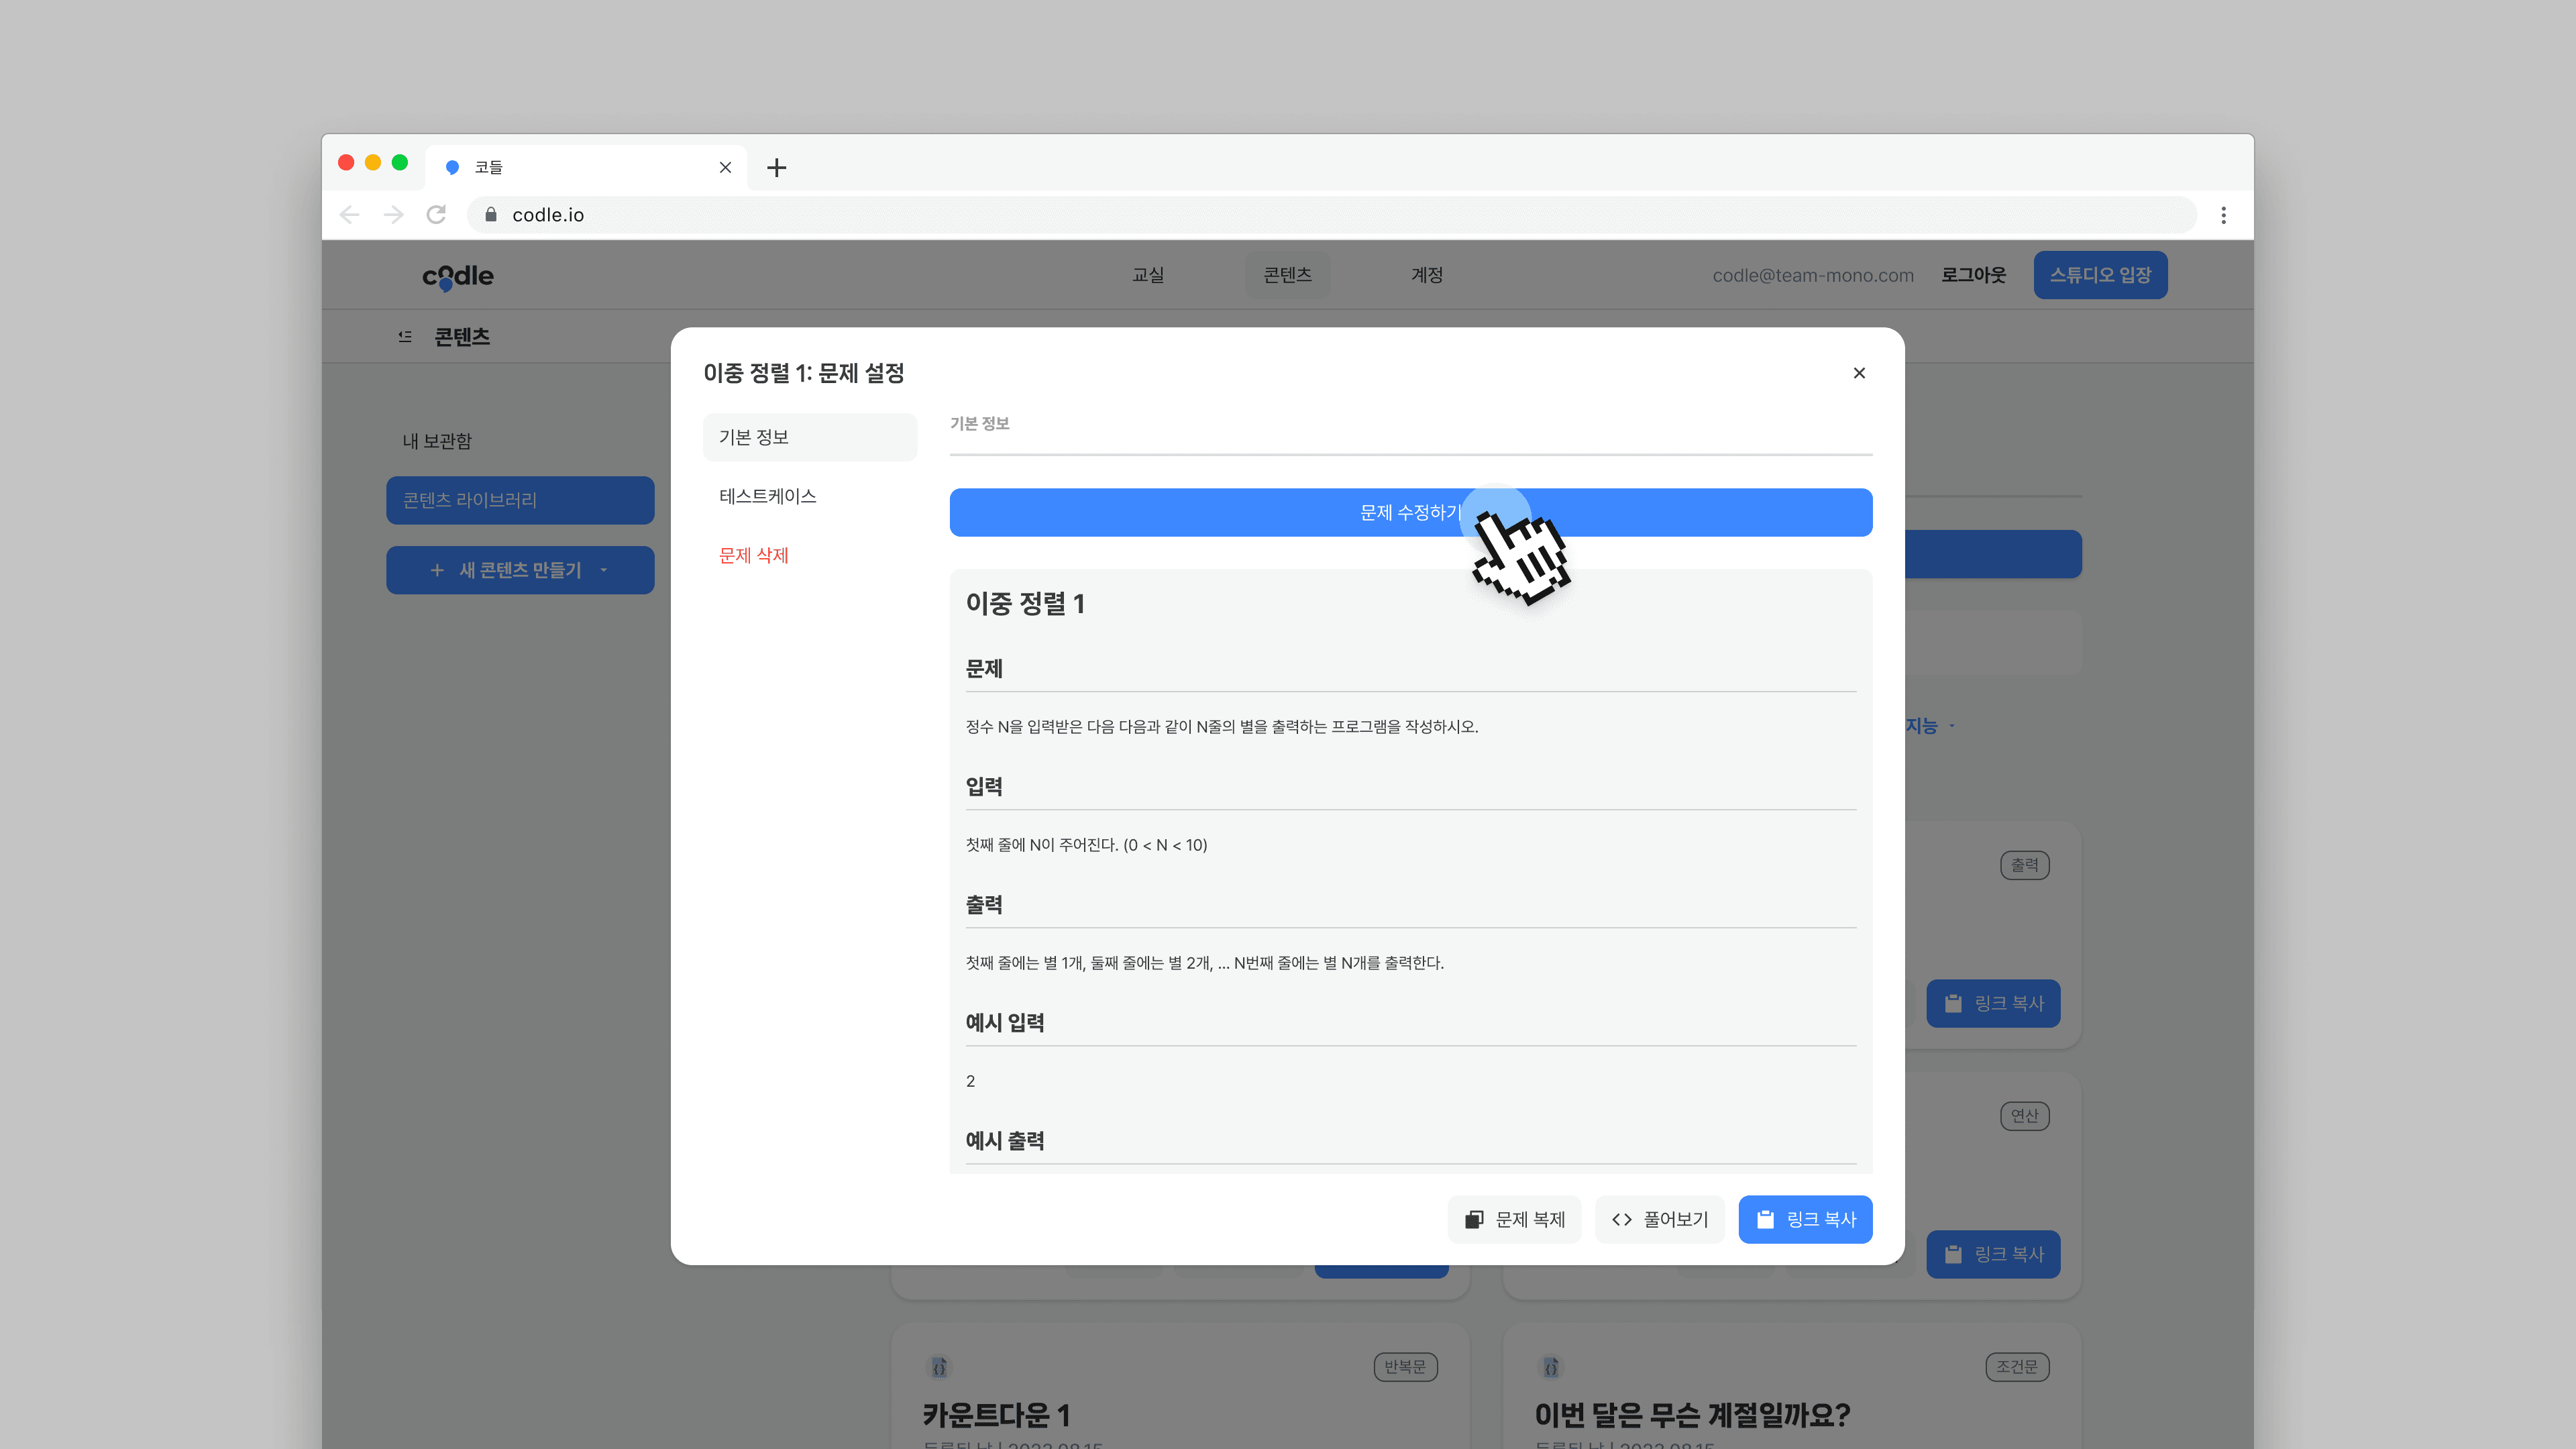The width and height of the screenshot is (2576, 1449).
Task: Click the 이중 정렬 1 problem heading
Action: 1025,603
